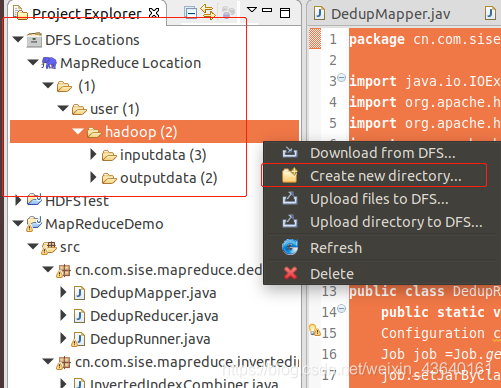This screenshot has height=388, width=501.
Task: Choose Upload files to DFS... menu entry
Action: pyautogui.click(x=379, y=199)
